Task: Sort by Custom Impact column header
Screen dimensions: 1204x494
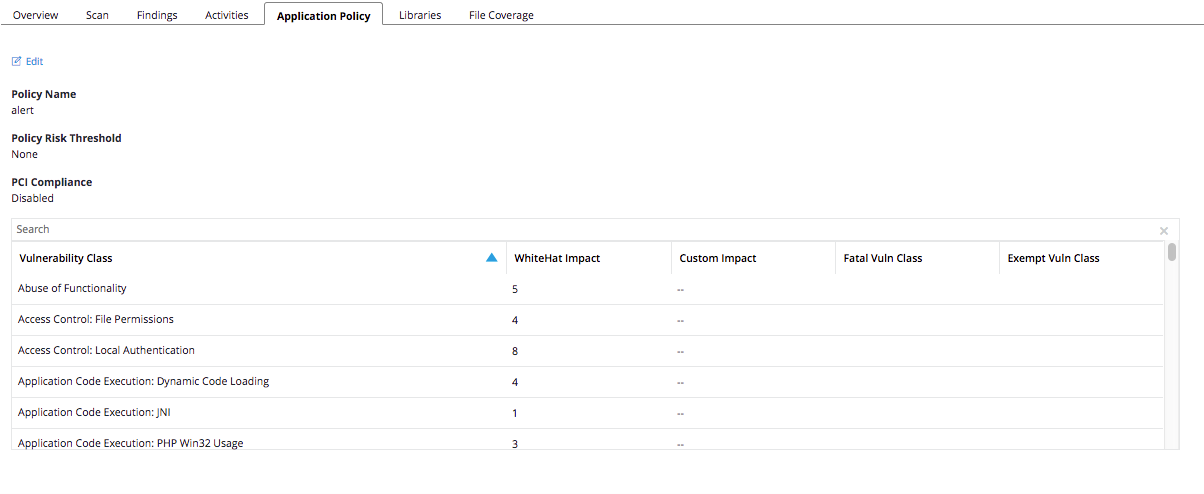Action: 753,258
